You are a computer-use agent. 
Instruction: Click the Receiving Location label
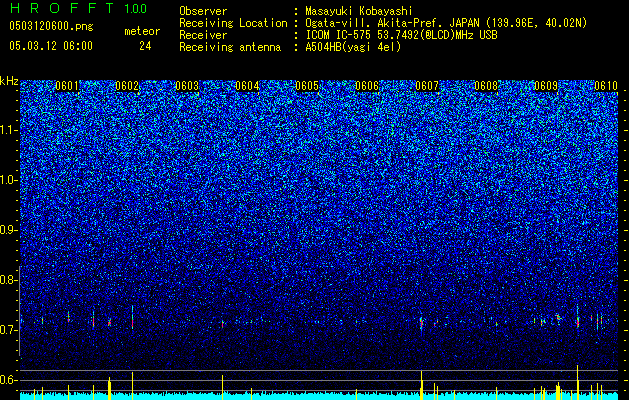[233, 23]
